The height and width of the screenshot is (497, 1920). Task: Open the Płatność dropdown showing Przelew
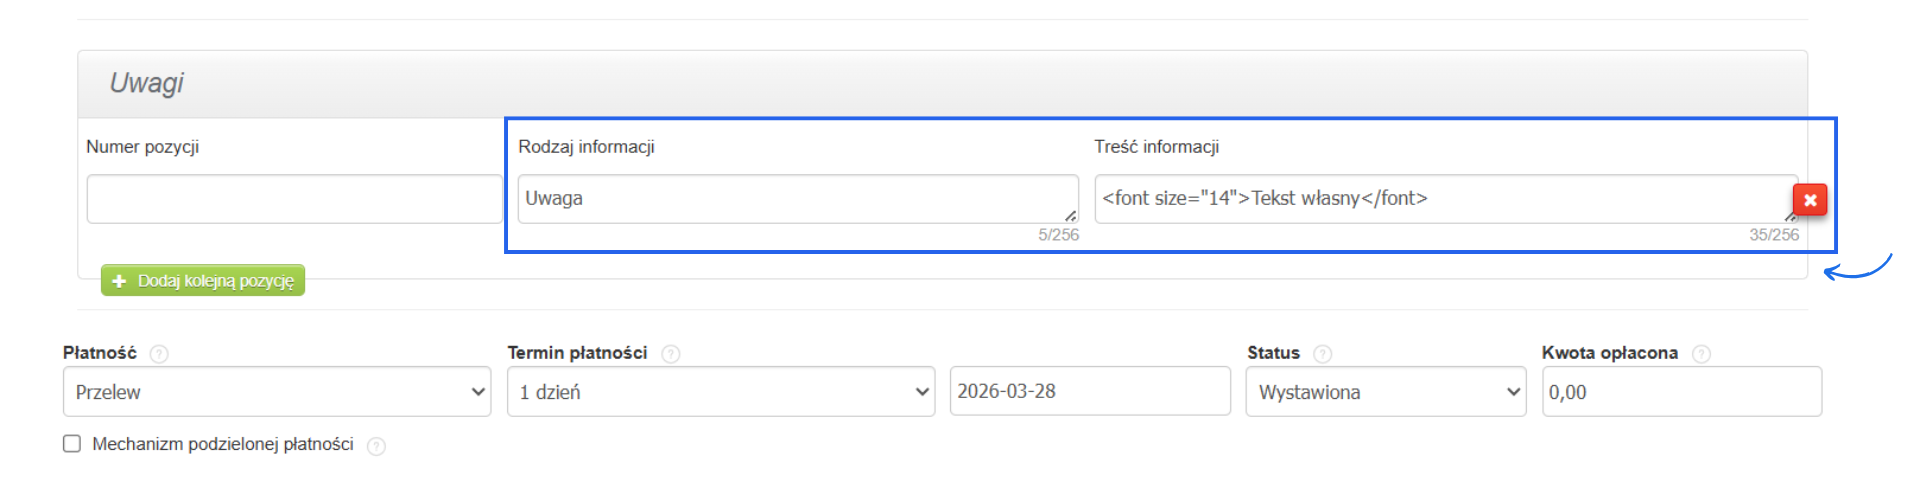tap(277, 392)
